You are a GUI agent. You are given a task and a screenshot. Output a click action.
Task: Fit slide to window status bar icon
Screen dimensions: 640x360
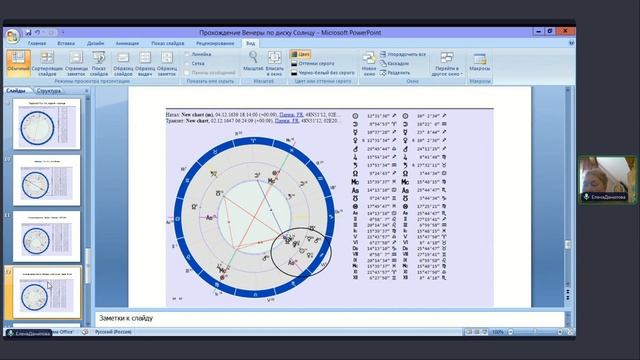click(x=571, y=332)
